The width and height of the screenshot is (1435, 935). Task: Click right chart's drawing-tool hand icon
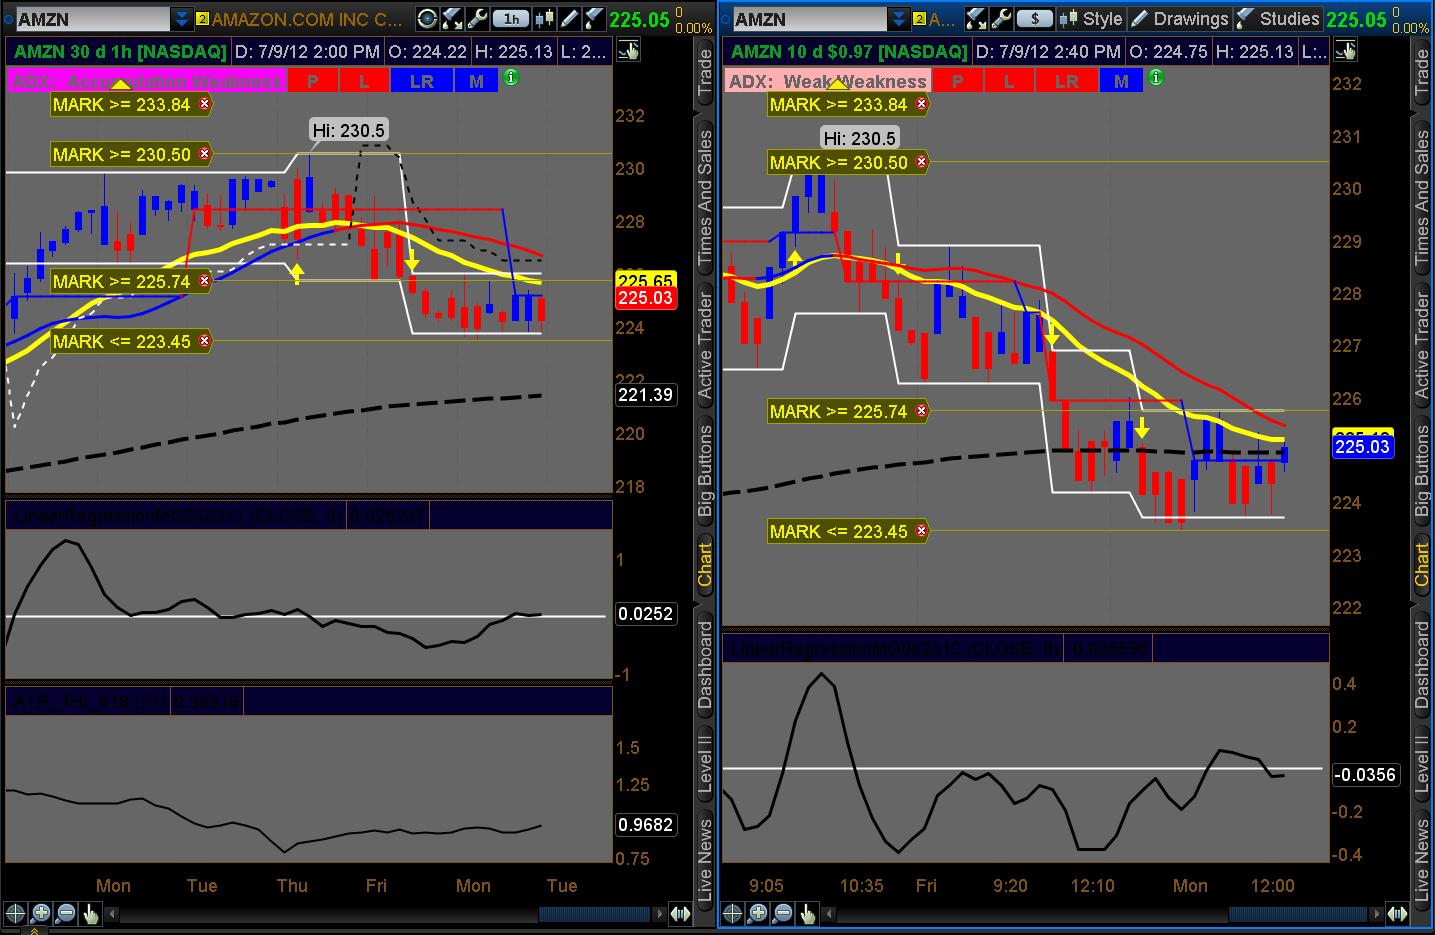point(1346,50)
